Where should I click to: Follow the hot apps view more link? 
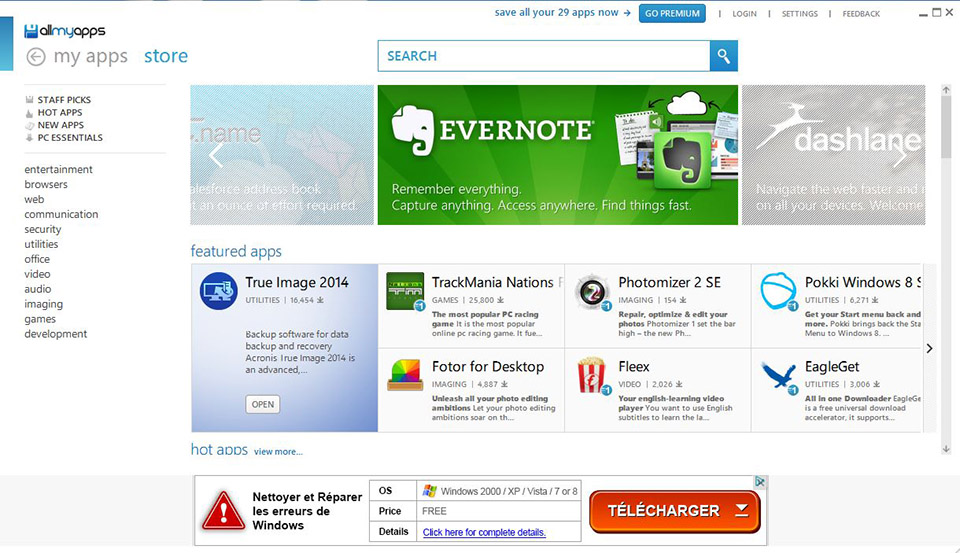coord(278,451)
